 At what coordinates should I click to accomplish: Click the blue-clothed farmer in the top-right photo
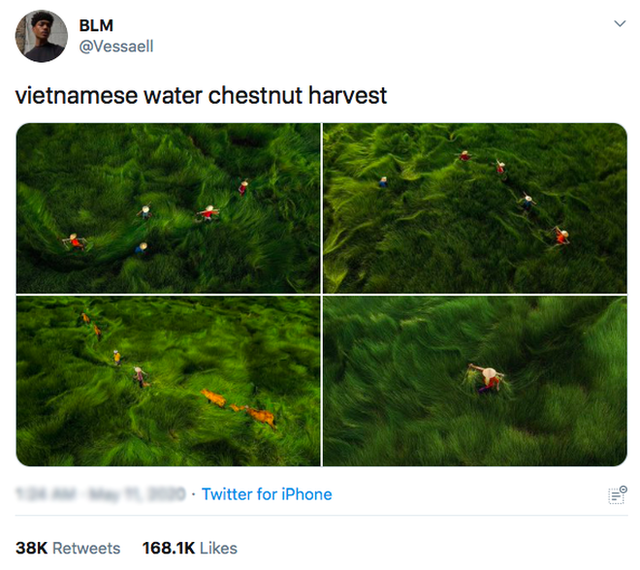[383, 182]
